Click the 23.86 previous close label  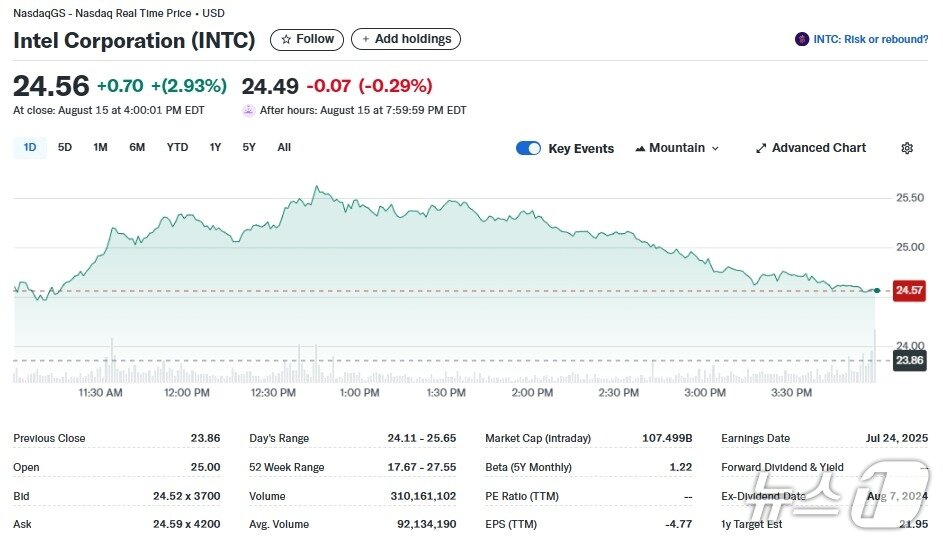point(908,360)
